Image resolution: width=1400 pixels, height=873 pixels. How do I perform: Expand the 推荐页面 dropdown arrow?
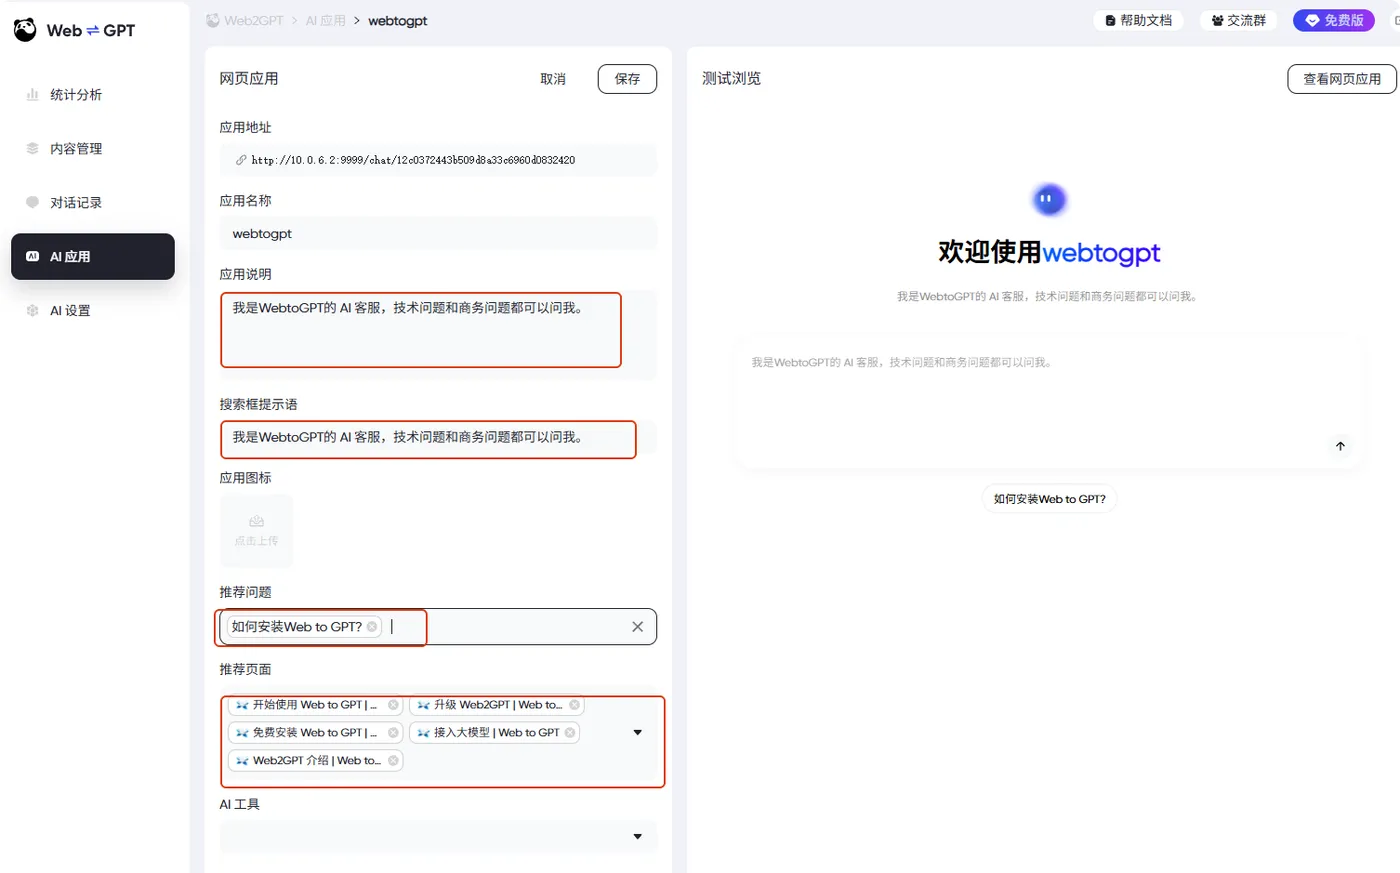pos(637,733)
